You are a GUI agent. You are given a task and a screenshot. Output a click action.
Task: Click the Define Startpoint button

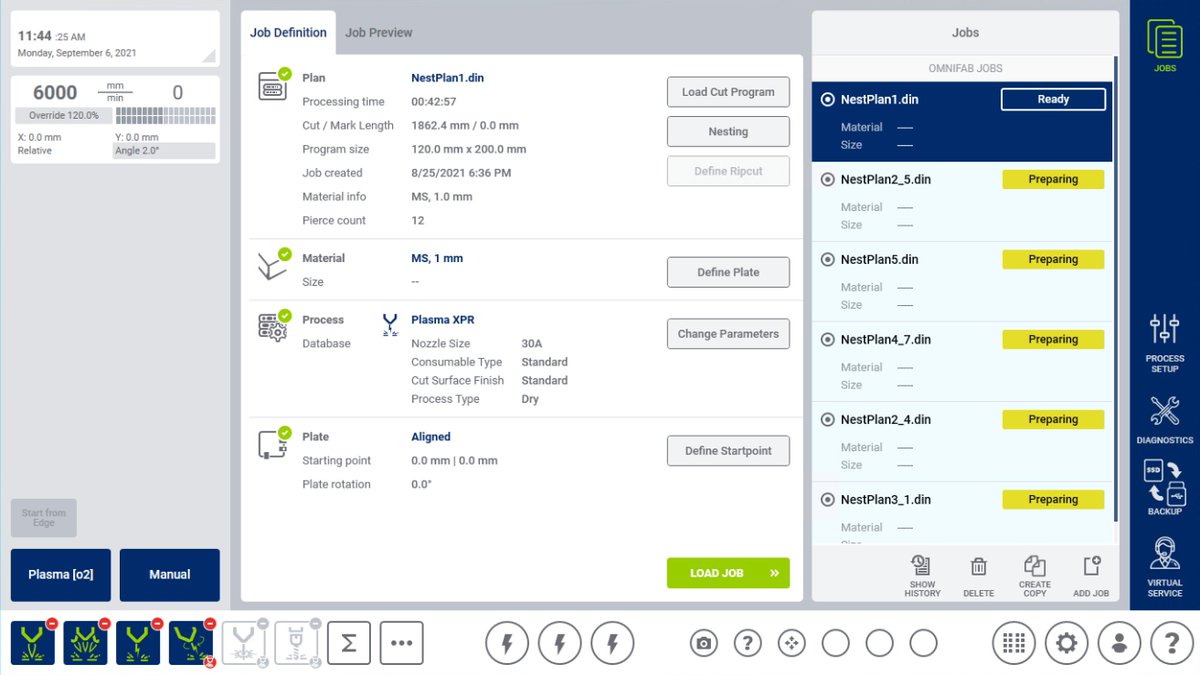(x=728, y=451)
